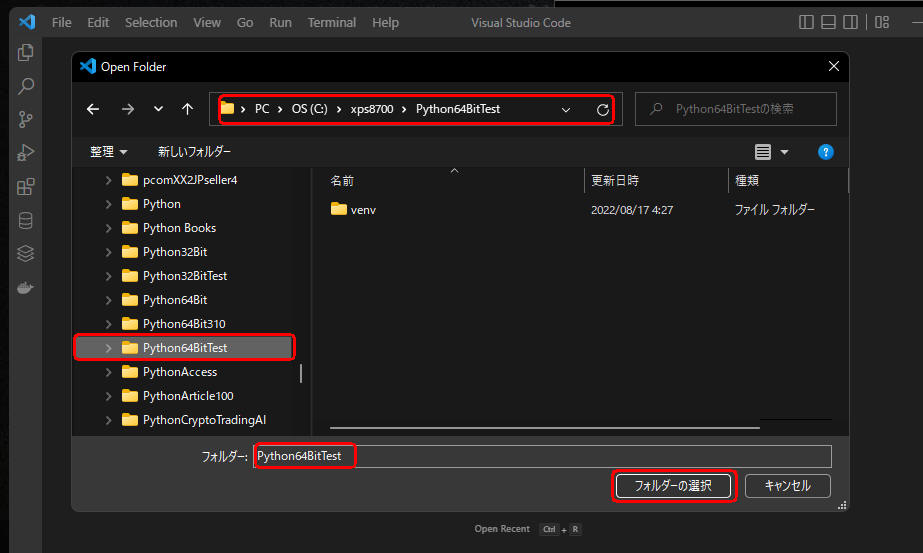Click the VS Code logo in title bar

click(27, 22)
